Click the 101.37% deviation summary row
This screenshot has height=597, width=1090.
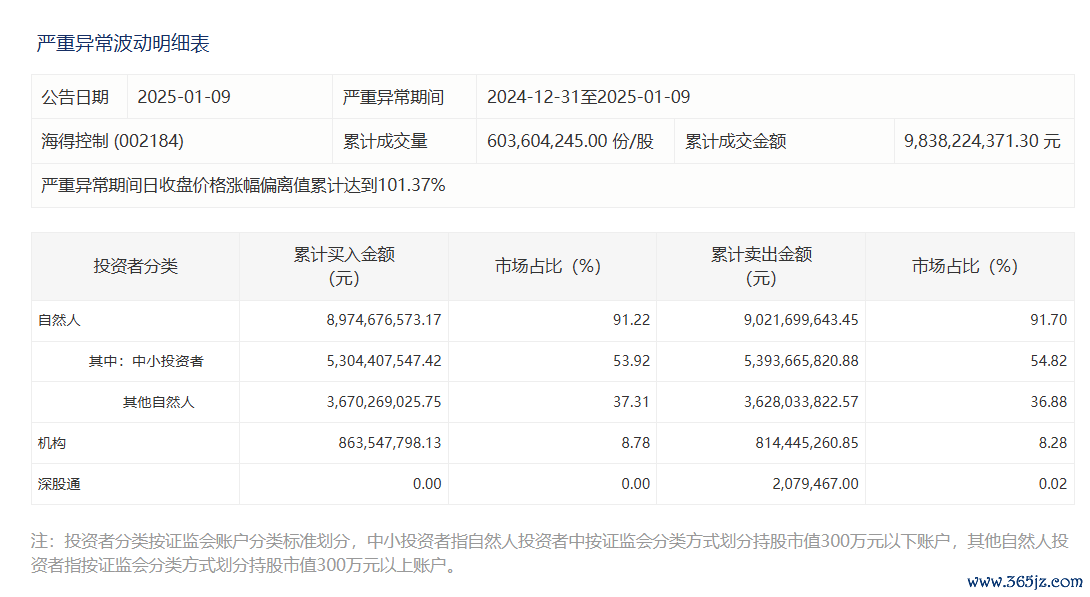(x=243, y=185)
